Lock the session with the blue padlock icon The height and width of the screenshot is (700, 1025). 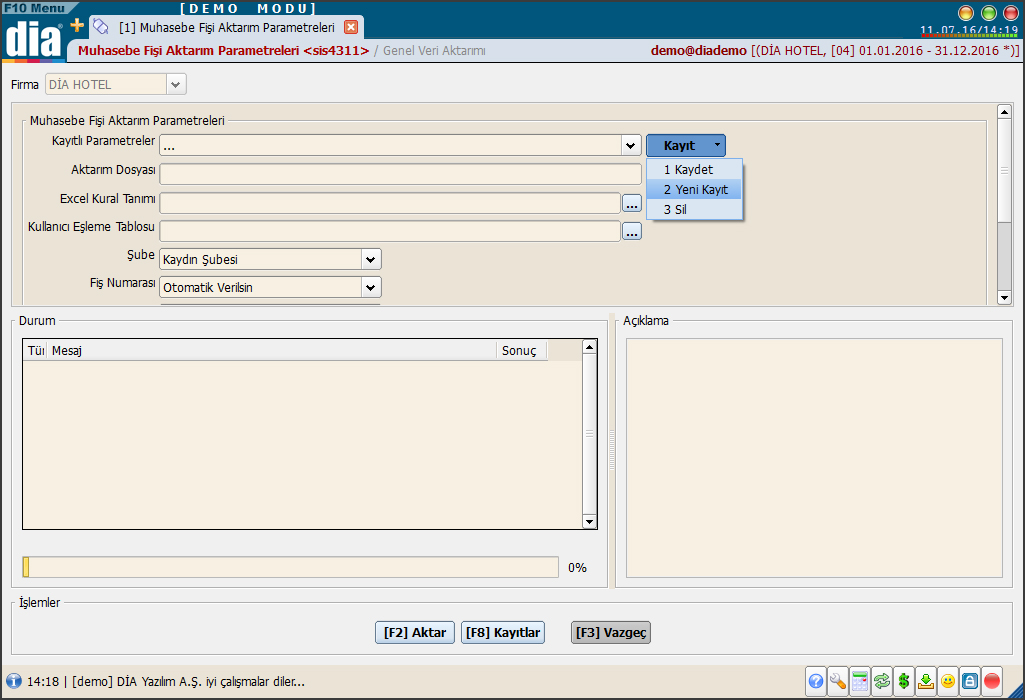coord(970,682)
